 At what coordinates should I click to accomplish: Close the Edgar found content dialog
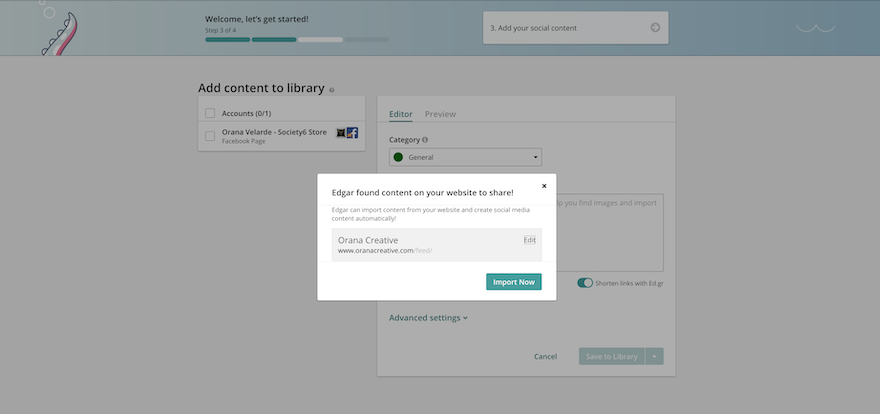coord(544,186)
